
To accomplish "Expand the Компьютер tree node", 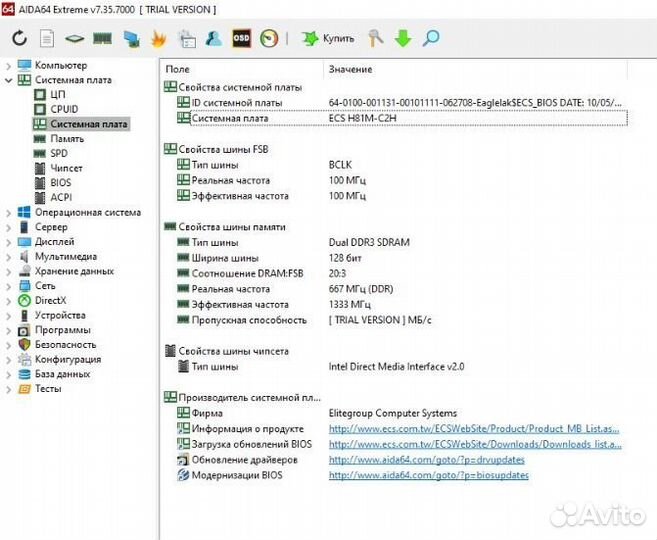I will click(8, 66).
